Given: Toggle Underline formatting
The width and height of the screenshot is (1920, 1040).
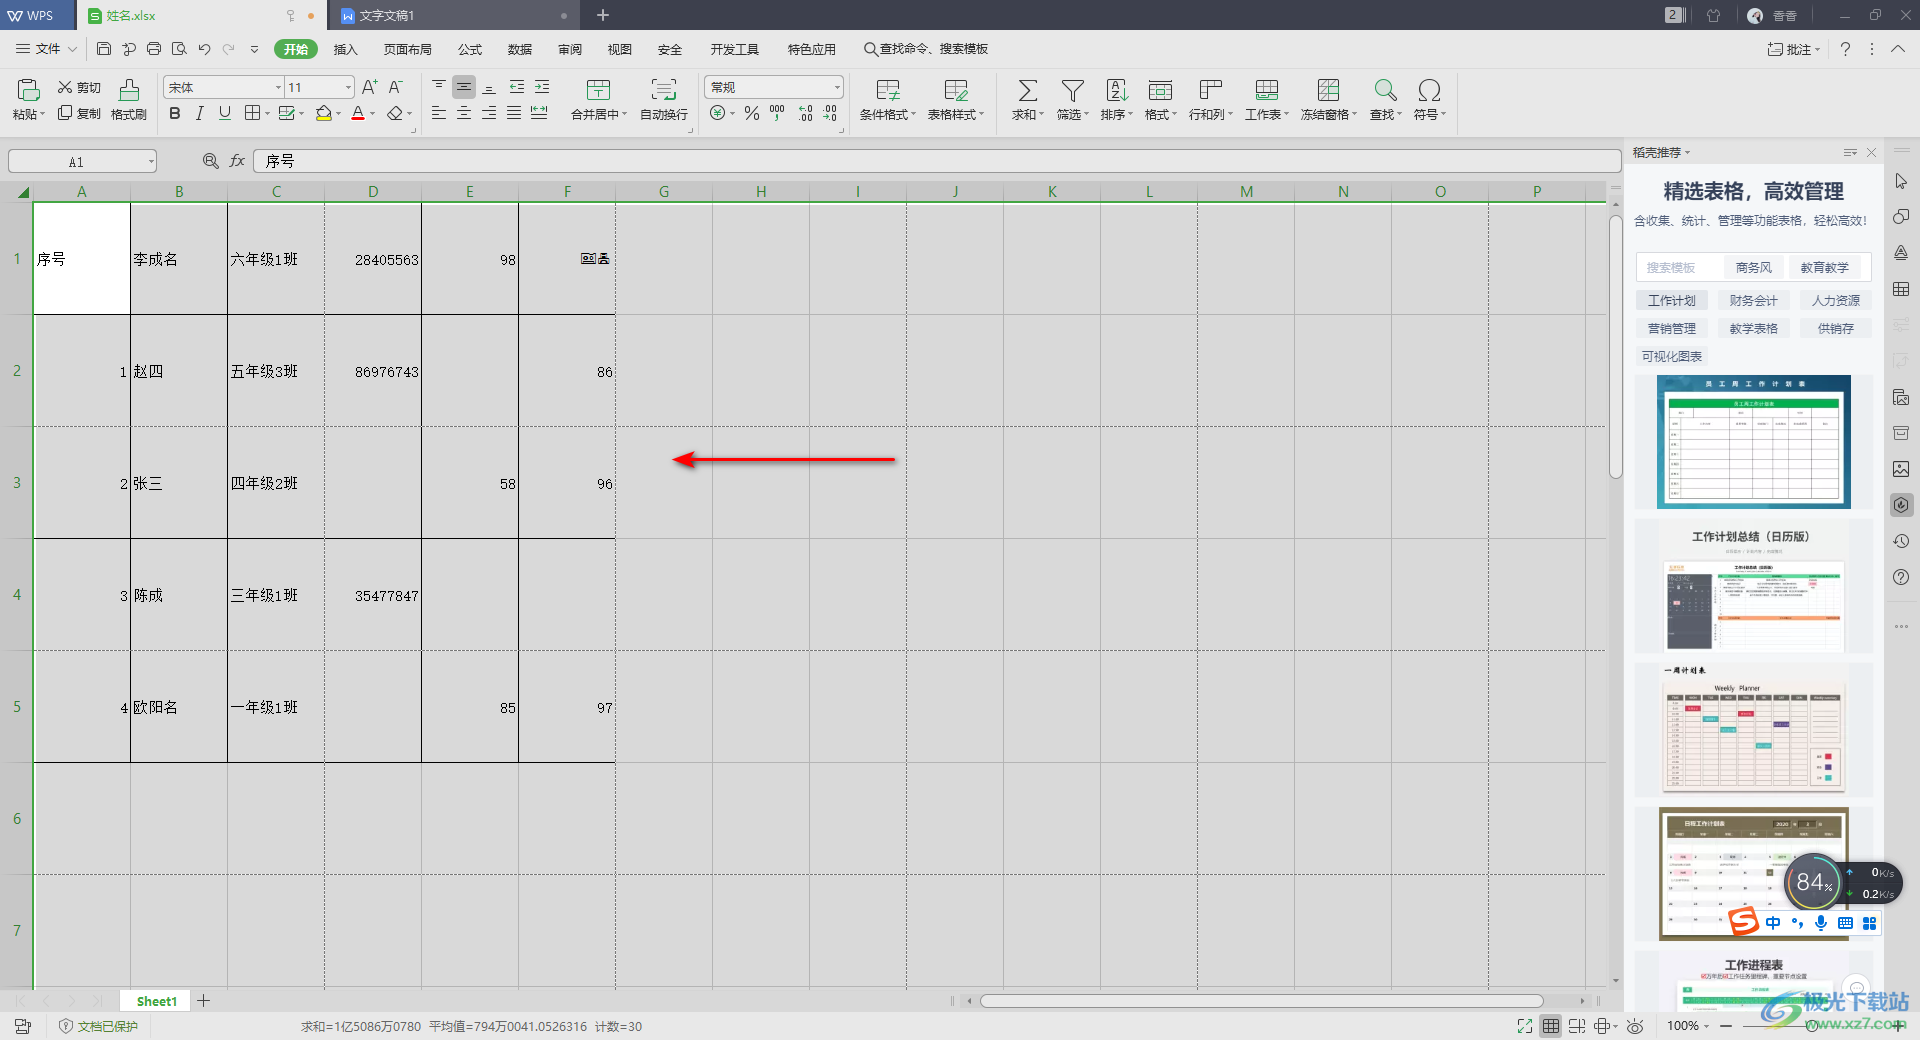Looking at the screenshot, I should [225, 114].
